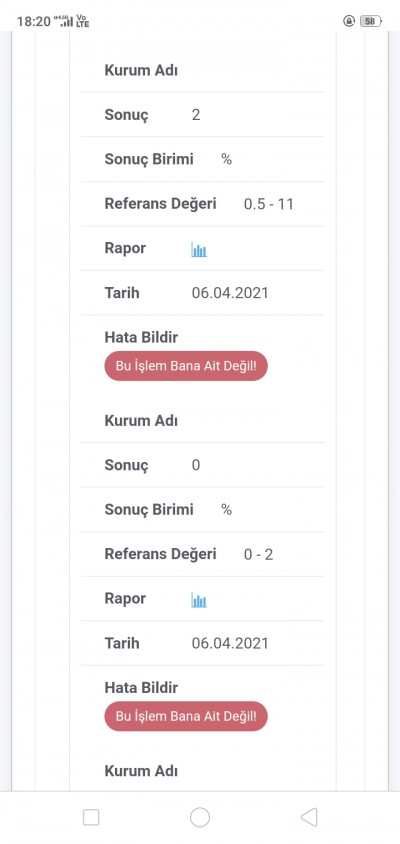Tap the clock showing 18:20
The image size is (400, 844).
33,22
